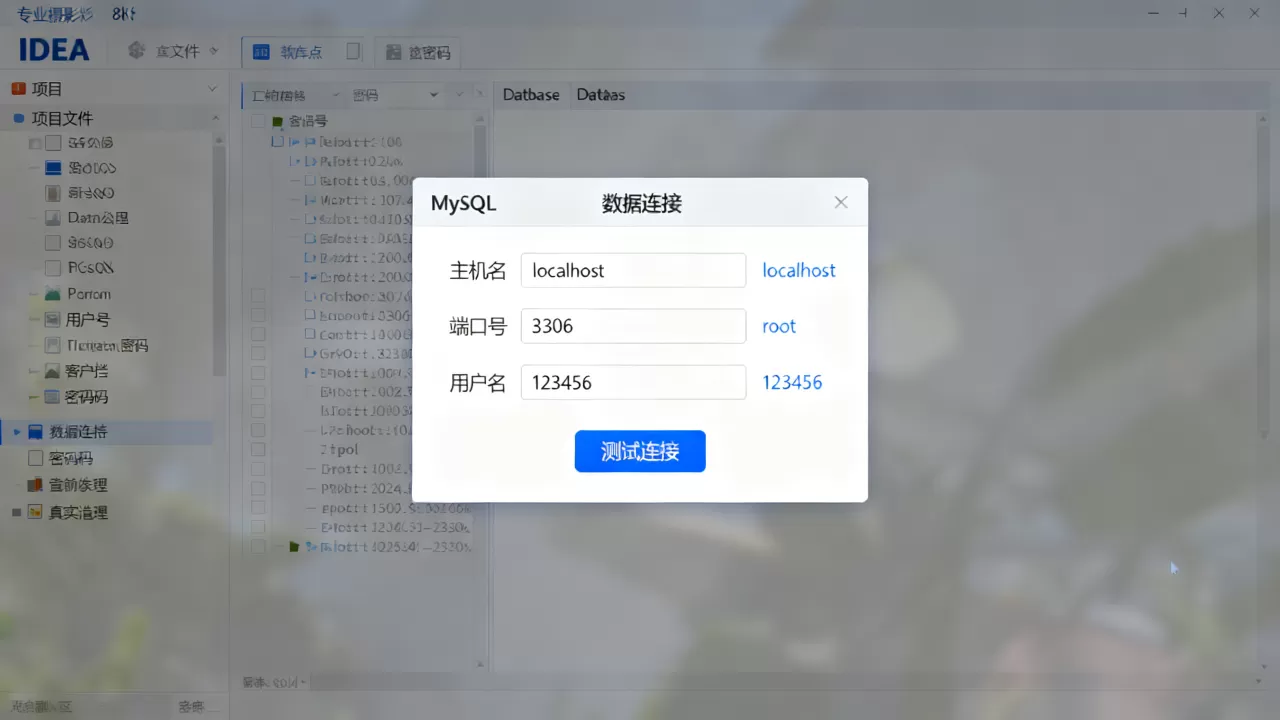
Task: Click the 查前练理 item icon
Action: click(36, 485)
